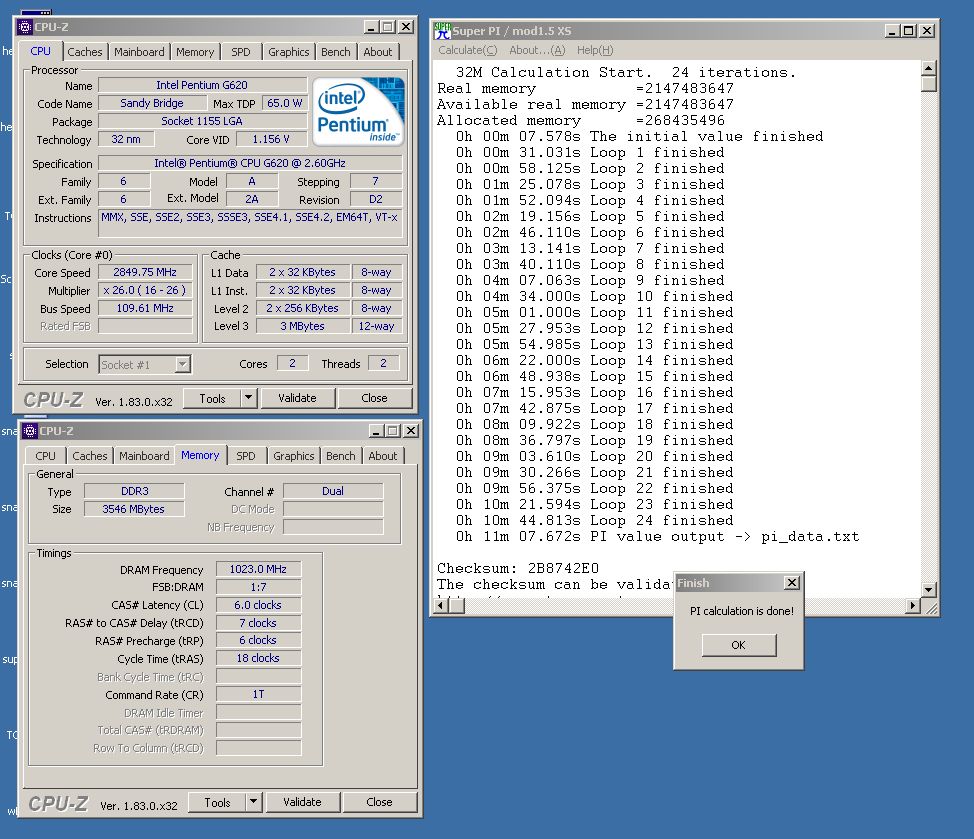Click the Code Name value 'Sandy Bridge'
The image size is (974, 839).
tap(152, 103)
